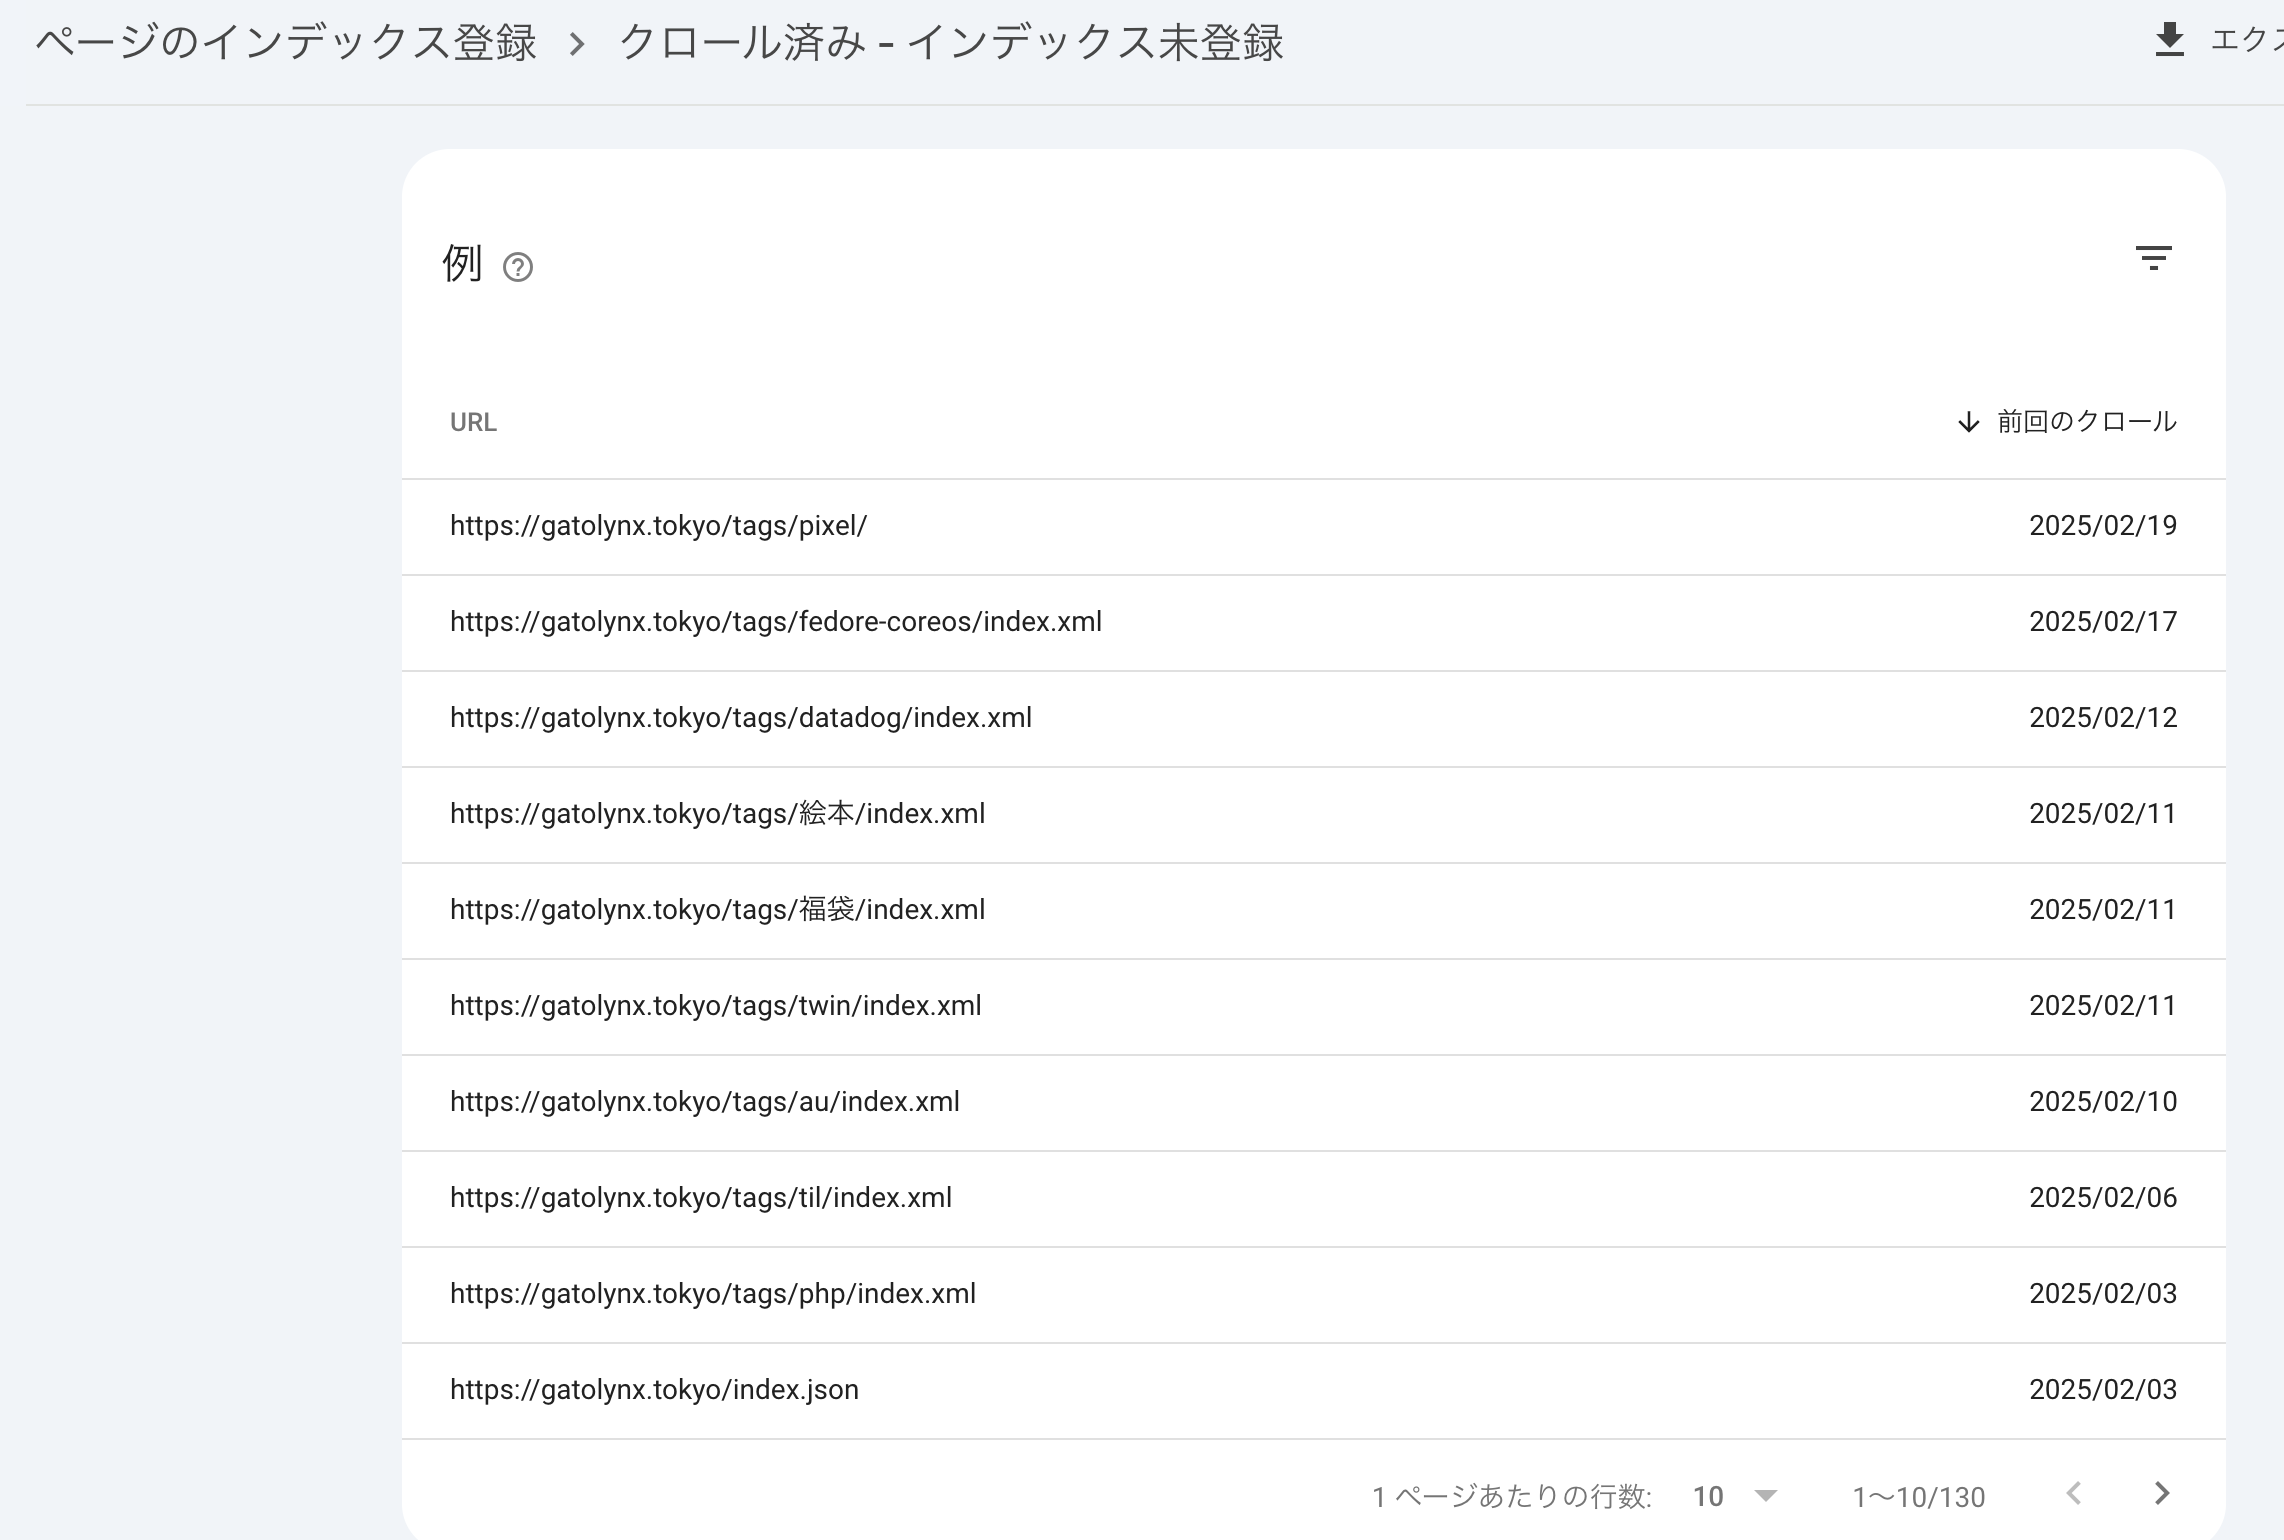Click the help question mark beside 例
The image size is (2284, 1540).
pyautogui.click(x=517, y=267)
